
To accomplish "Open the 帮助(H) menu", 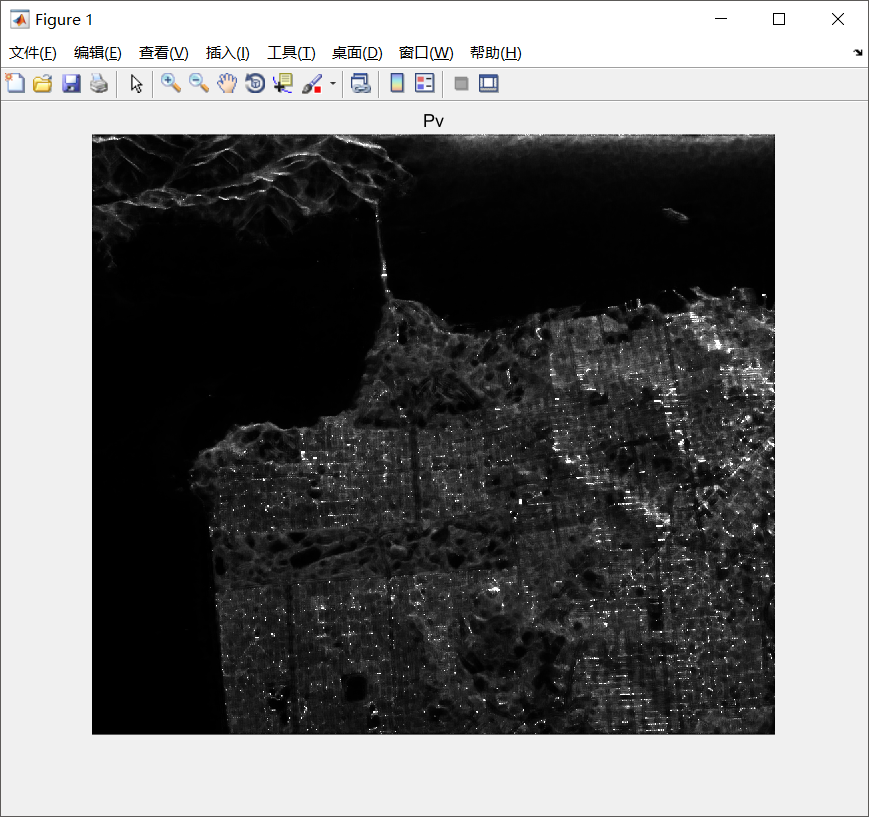I will [x=495, y=53].
